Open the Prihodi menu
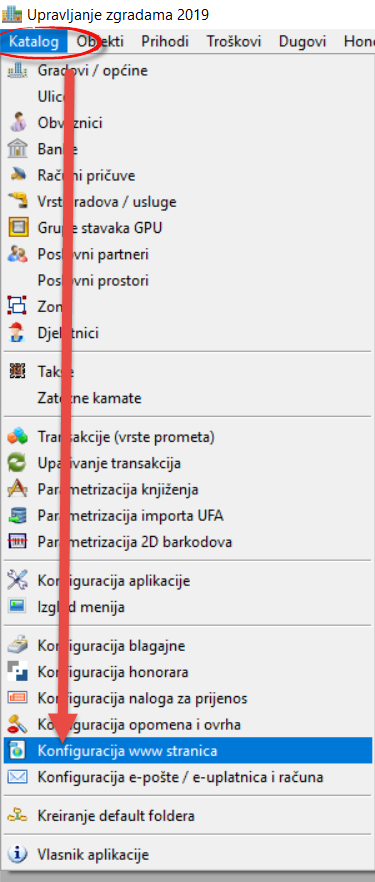The image size is (375, 882). click(165, 42)
